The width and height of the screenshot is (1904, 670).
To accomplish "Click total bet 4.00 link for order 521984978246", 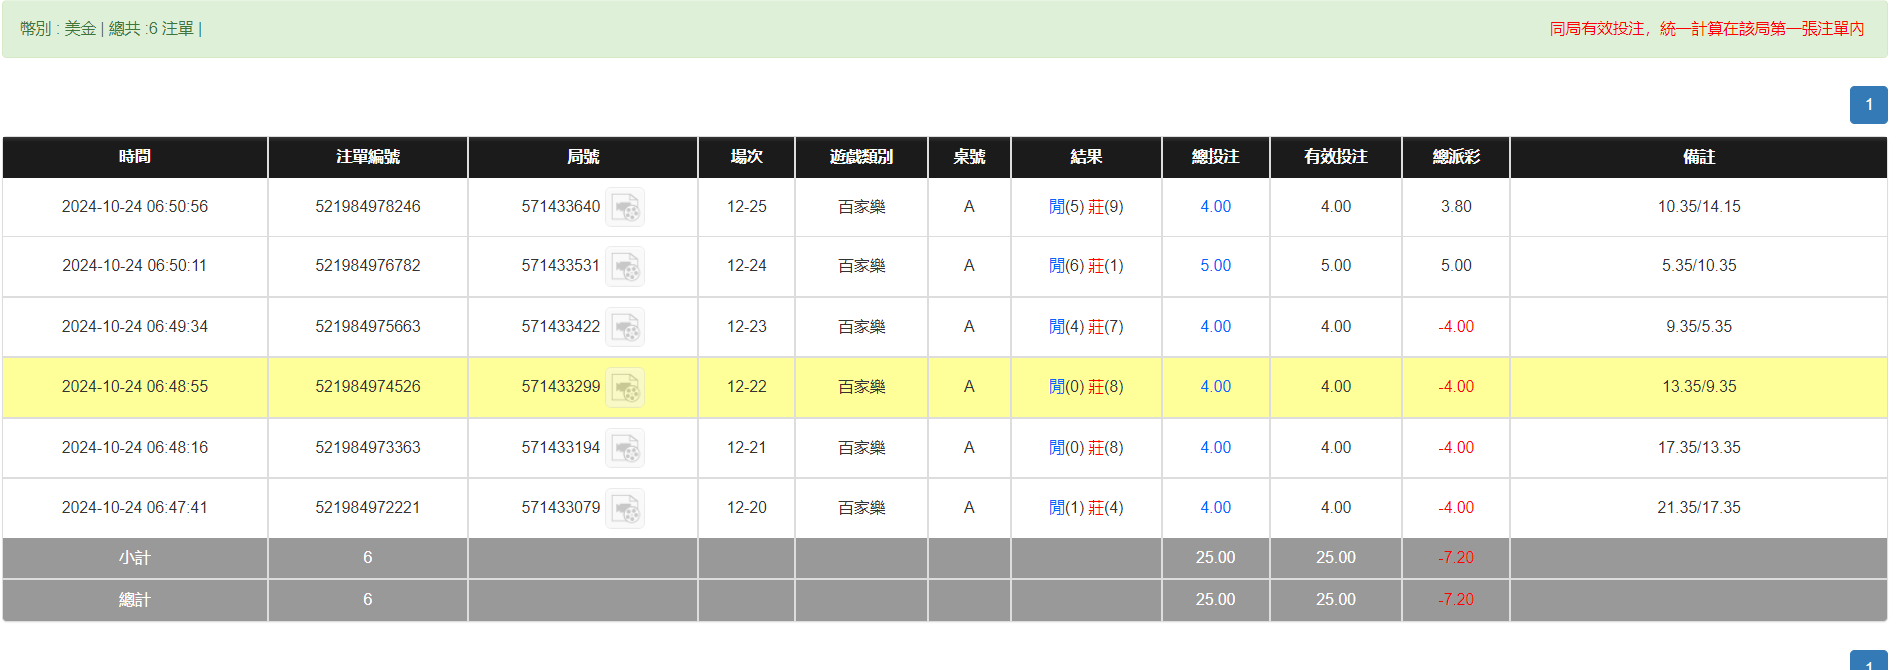I will click(1215, 207).
